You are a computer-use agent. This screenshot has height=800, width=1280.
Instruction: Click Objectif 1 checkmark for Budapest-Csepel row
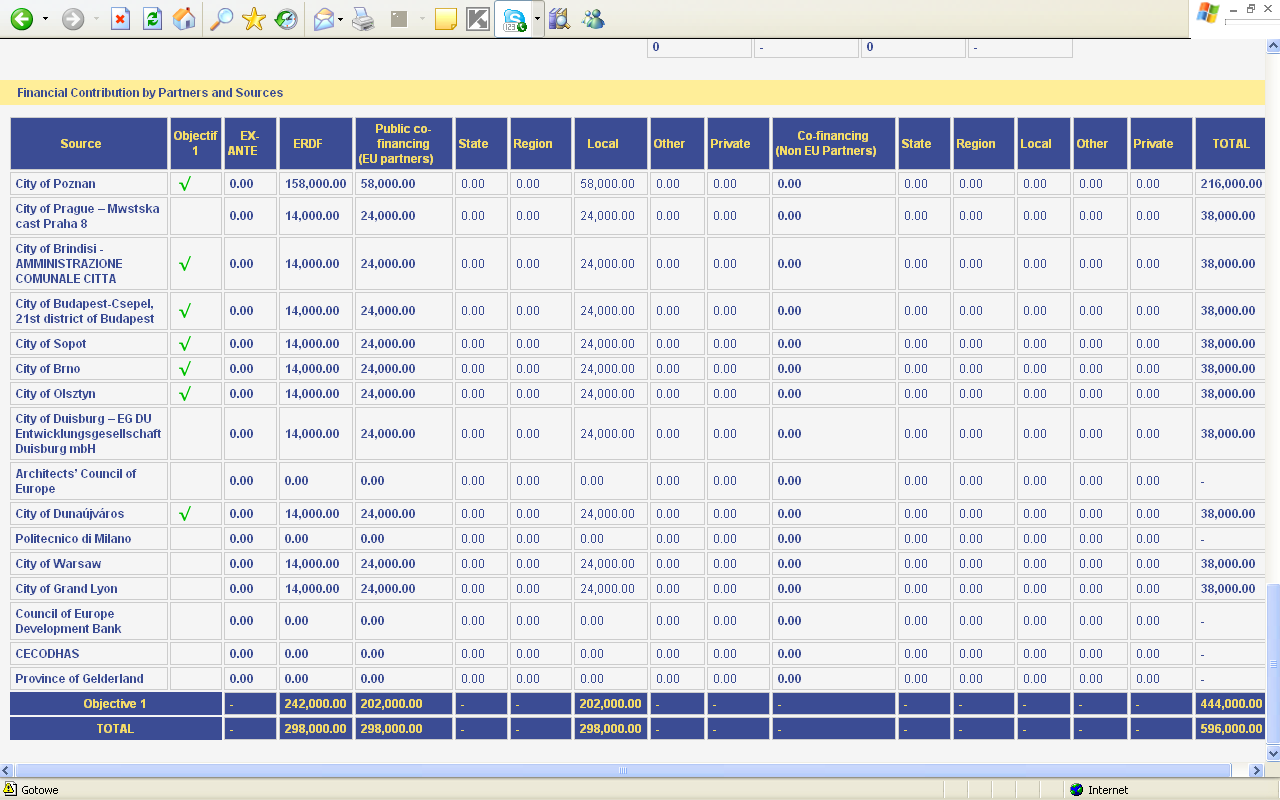184,311
